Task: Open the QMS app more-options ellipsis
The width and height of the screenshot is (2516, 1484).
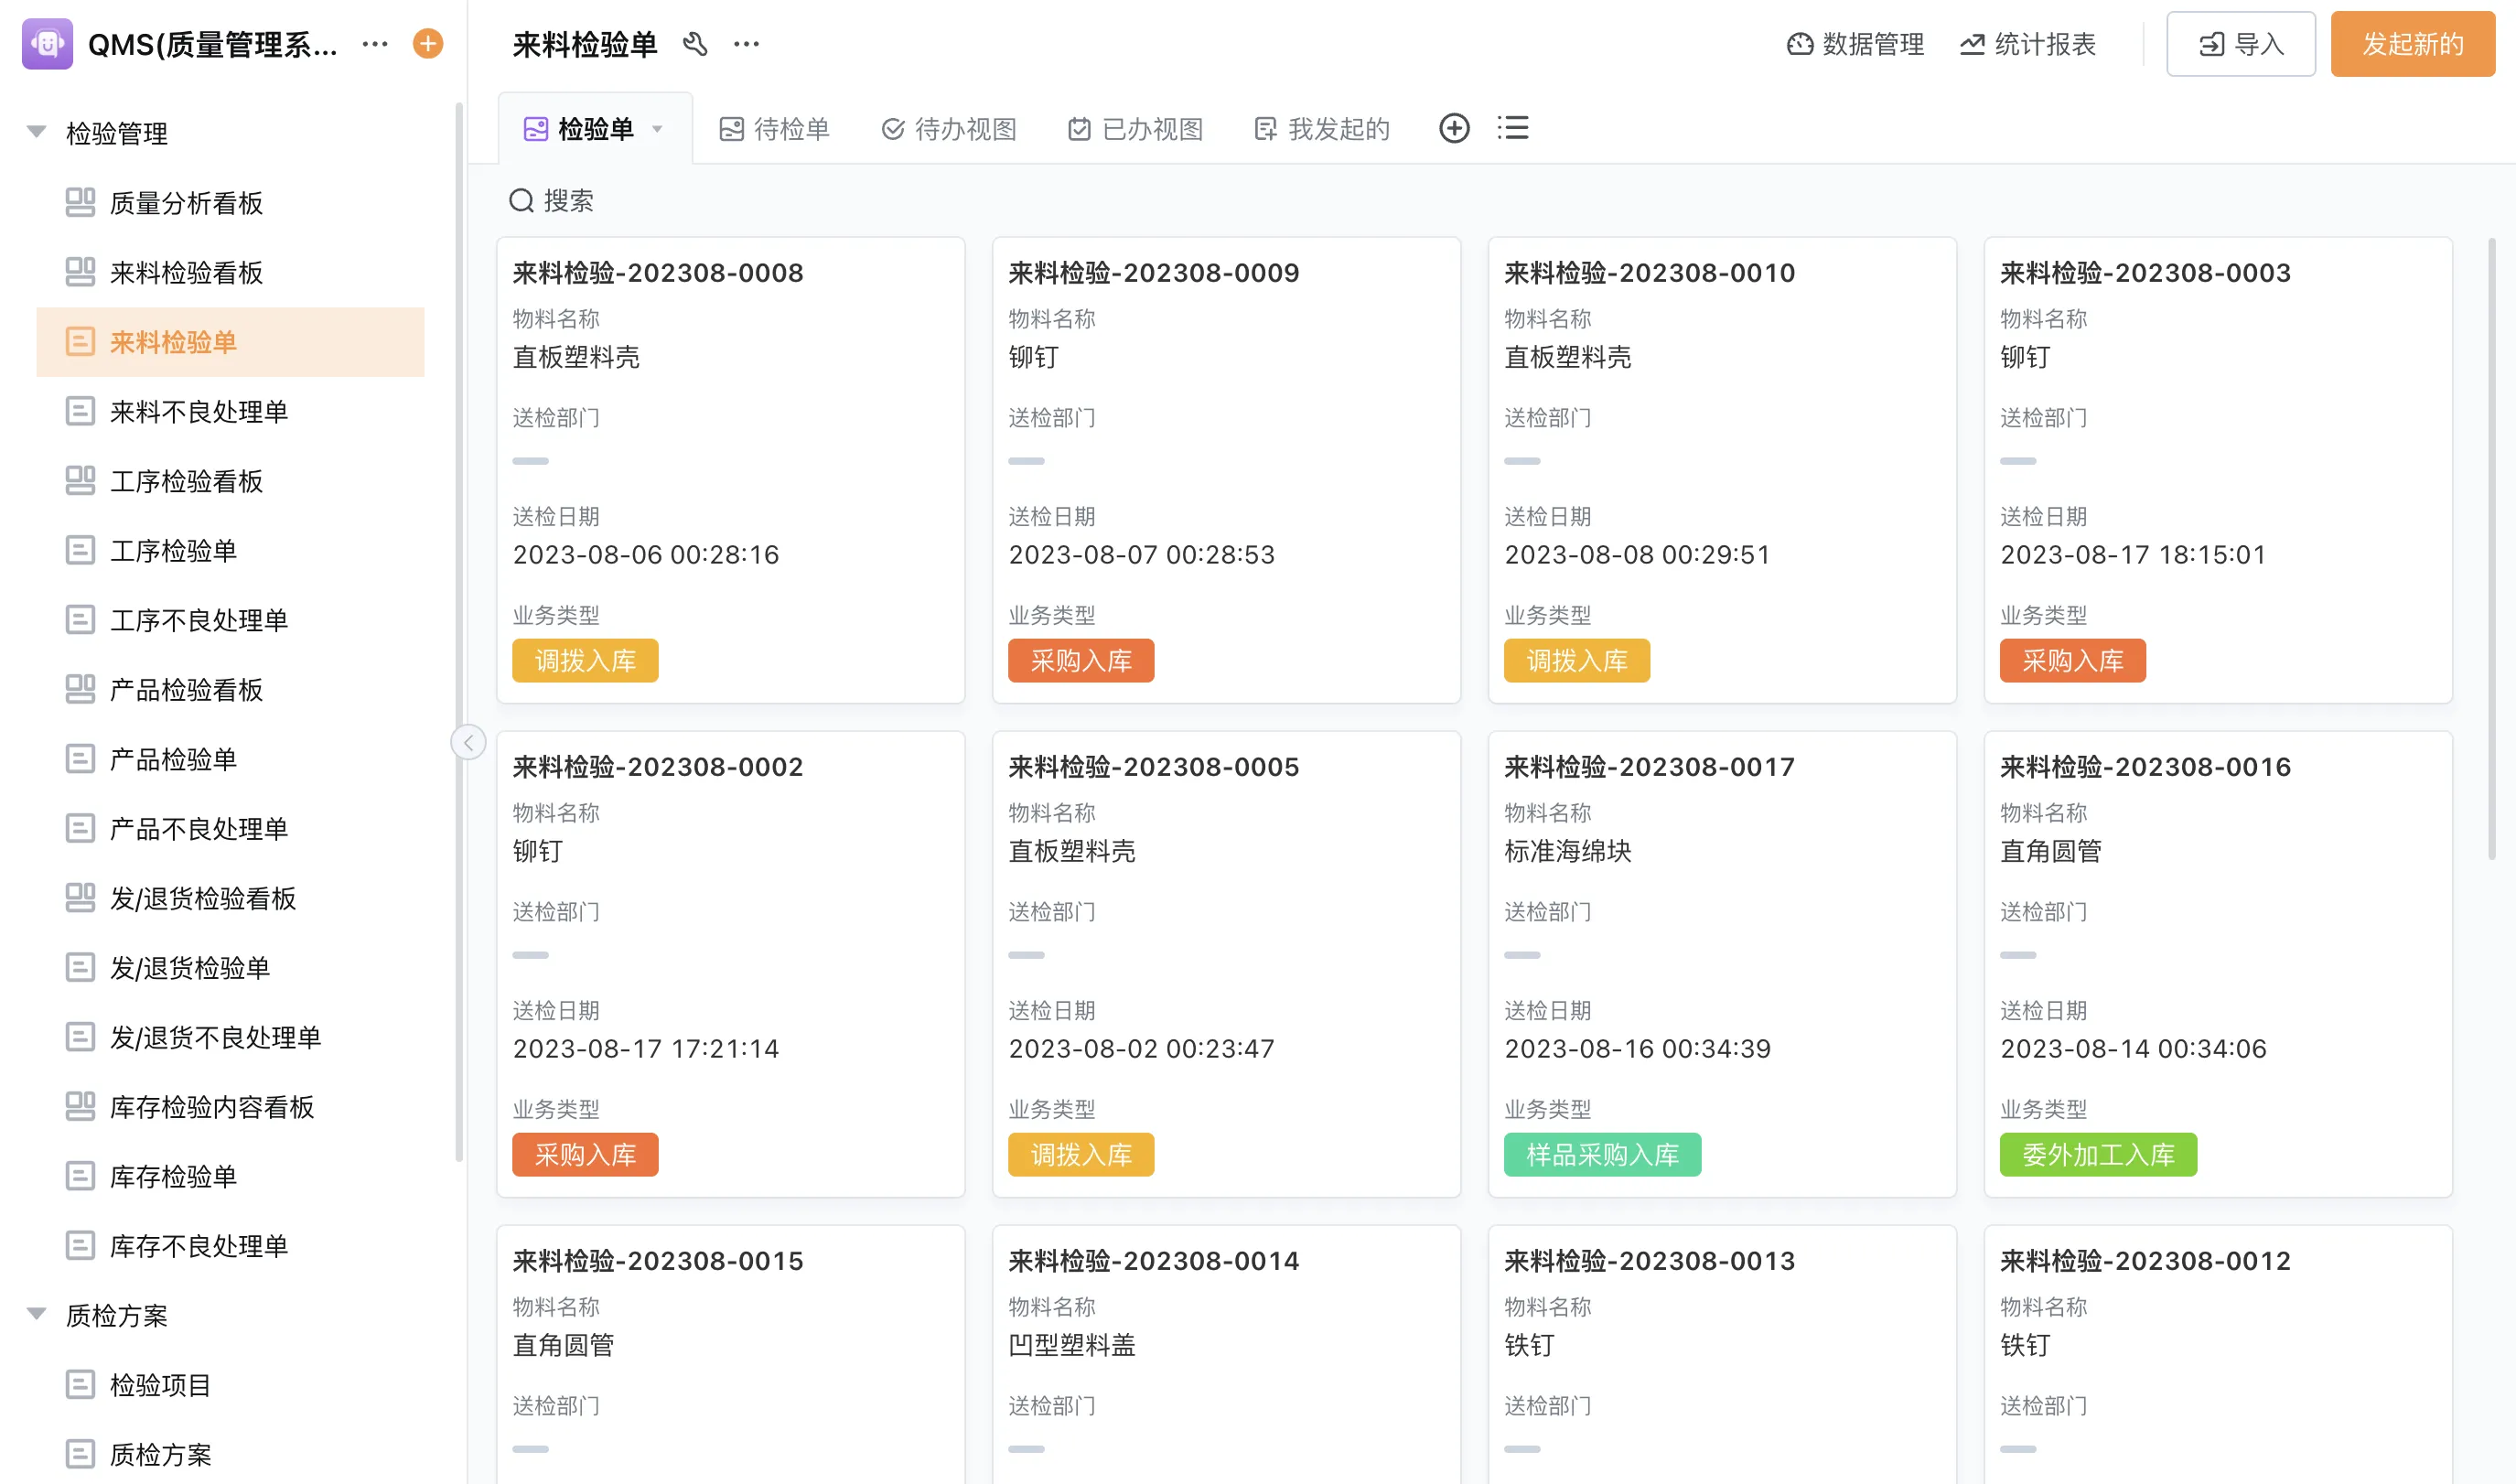Action: point(375,44)
